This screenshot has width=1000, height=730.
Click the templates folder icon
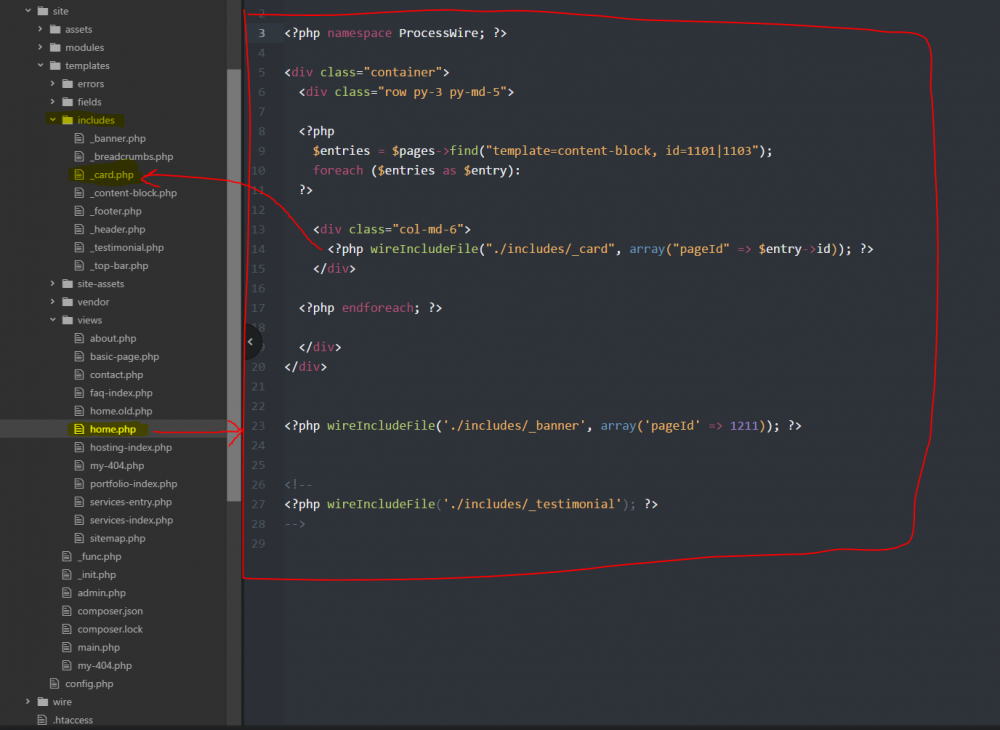coord(55,66)
